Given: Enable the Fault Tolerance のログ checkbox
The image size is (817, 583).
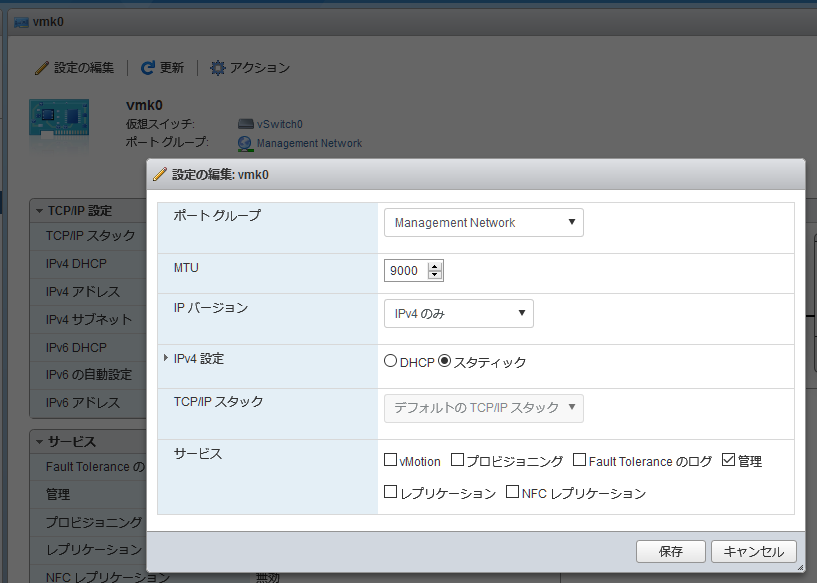Looking at the screenshot, I should (579, 461).
